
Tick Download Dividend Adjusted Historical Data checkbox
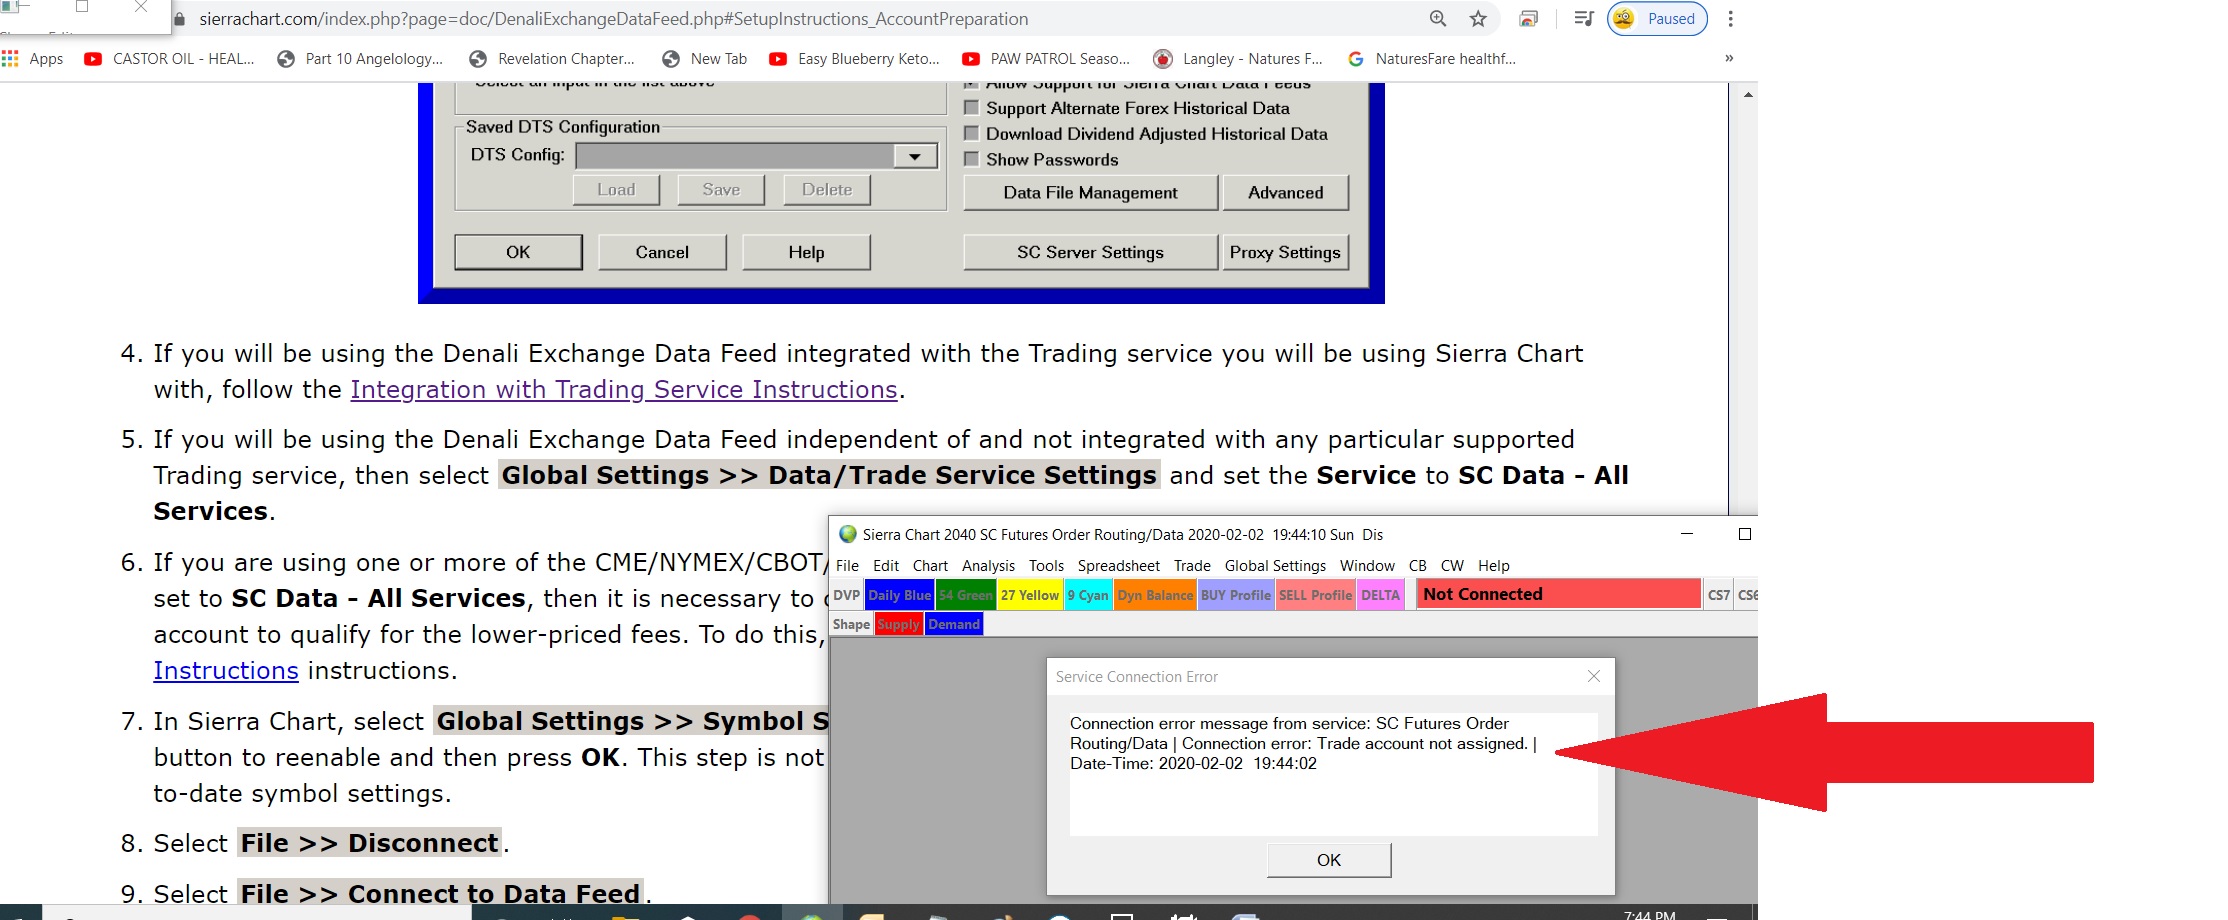click(x=971, y=133)
